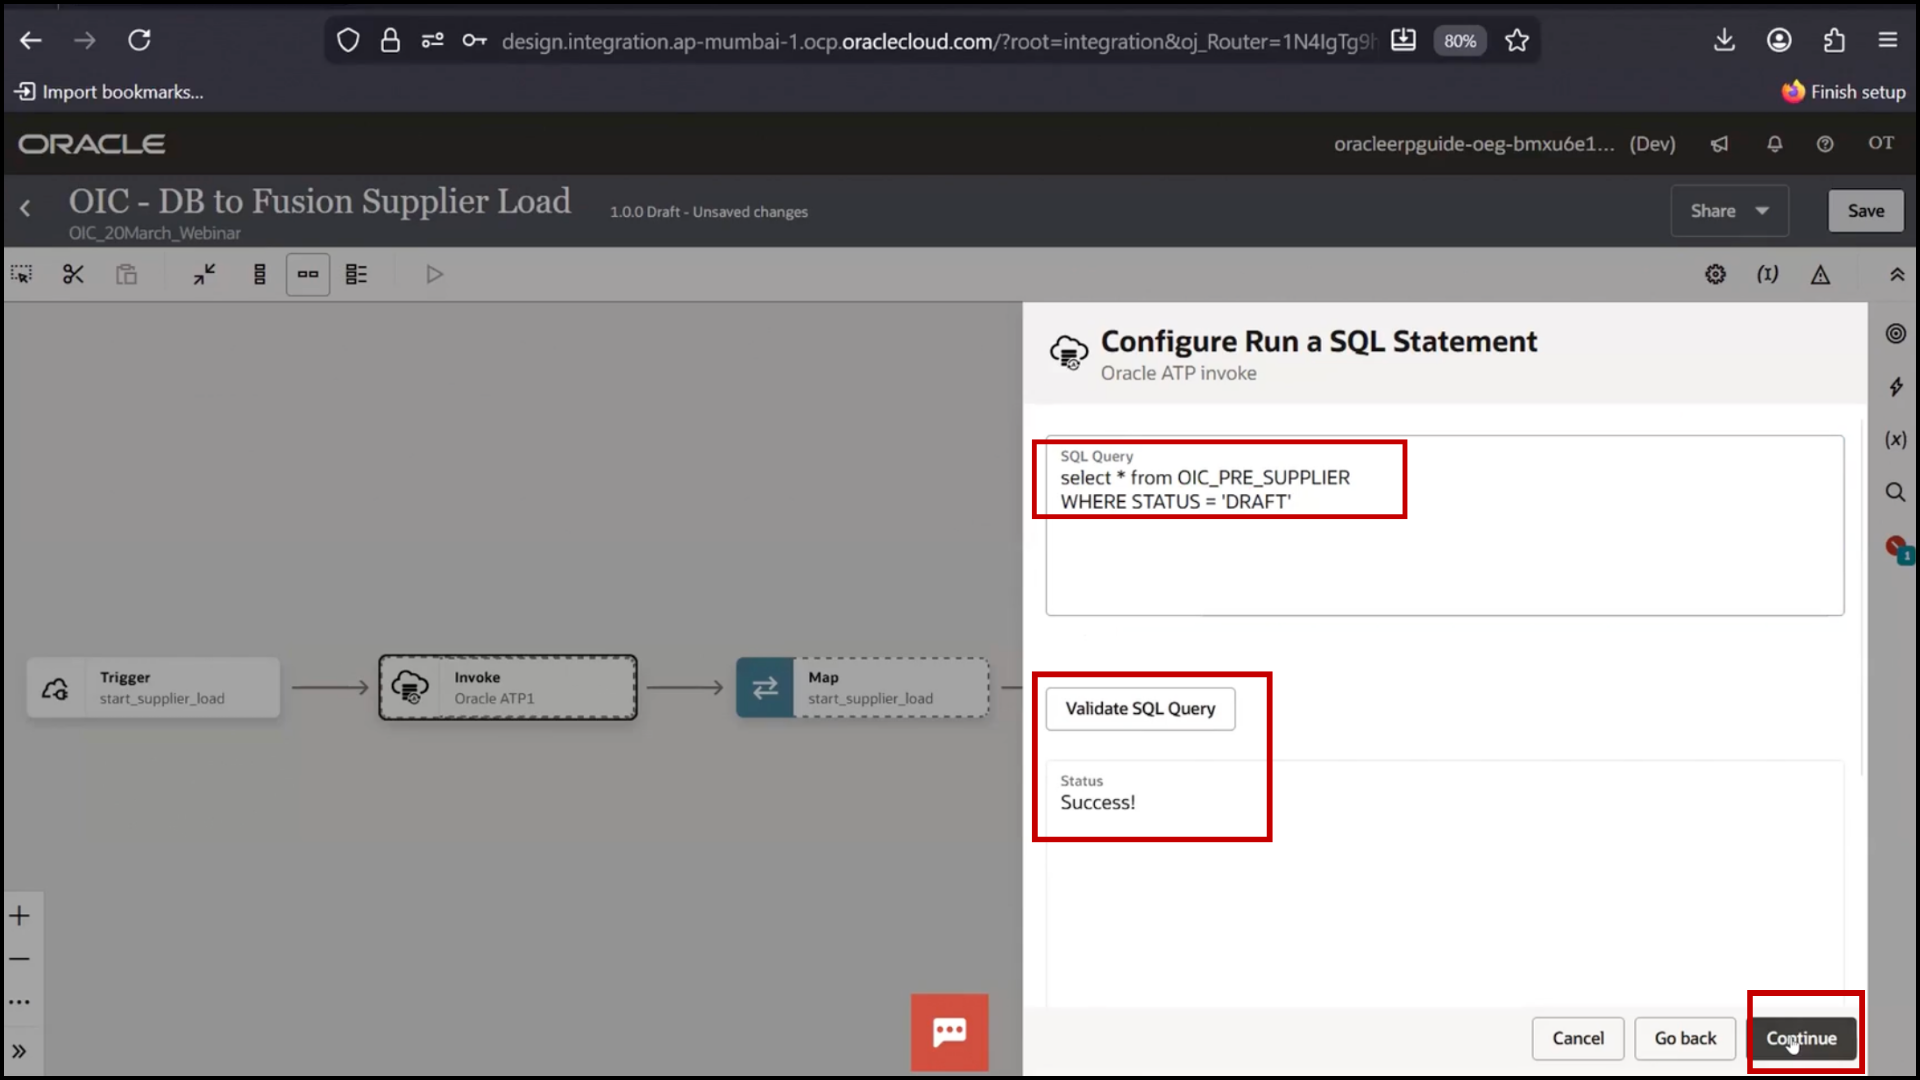Select the Trigger start_supplier_load node
1920x1080 pixels.
153,688
